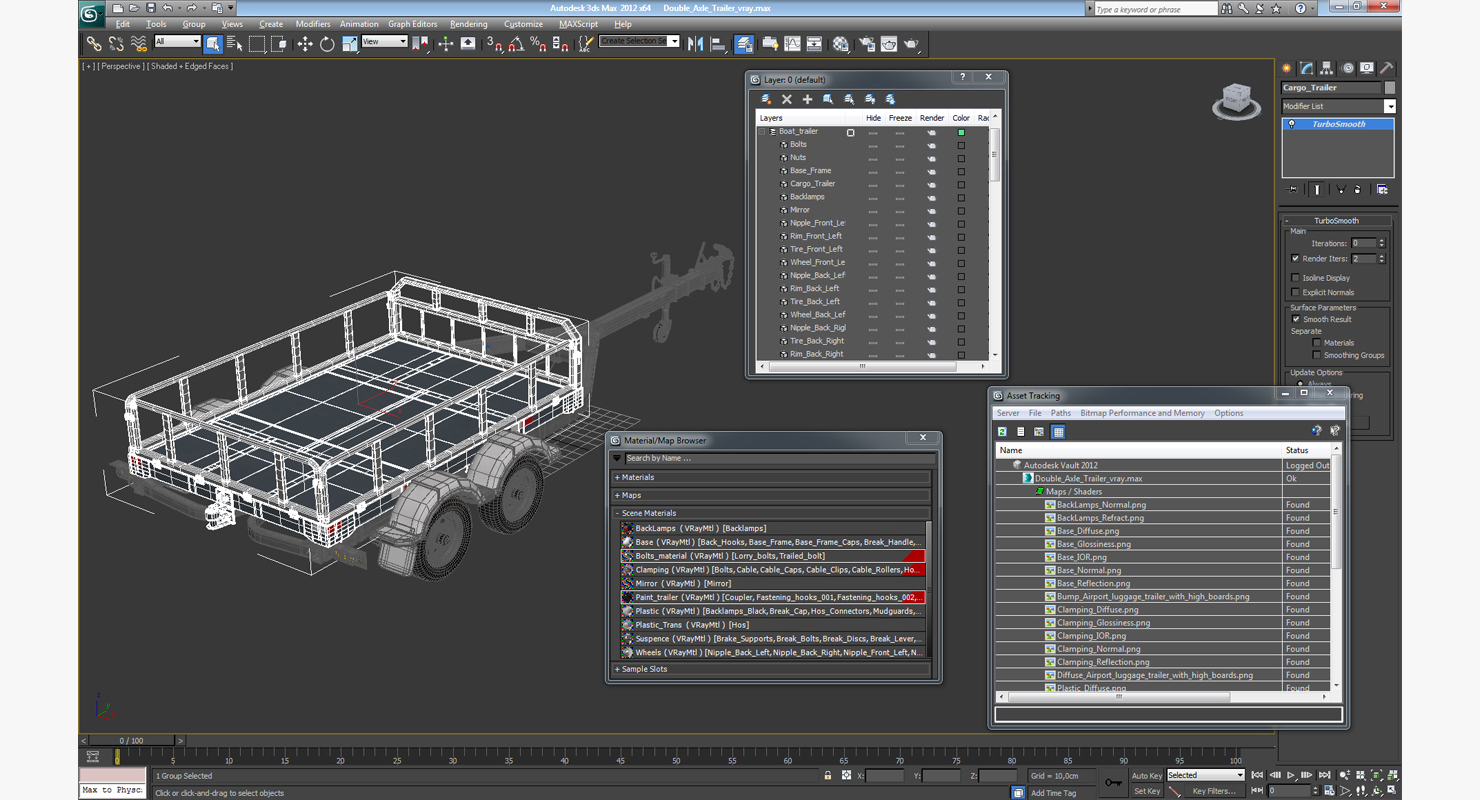Click Refresh icon in Asset Tracking
This screenshot has width=1480, height=800.
(x=1002, y=432)
